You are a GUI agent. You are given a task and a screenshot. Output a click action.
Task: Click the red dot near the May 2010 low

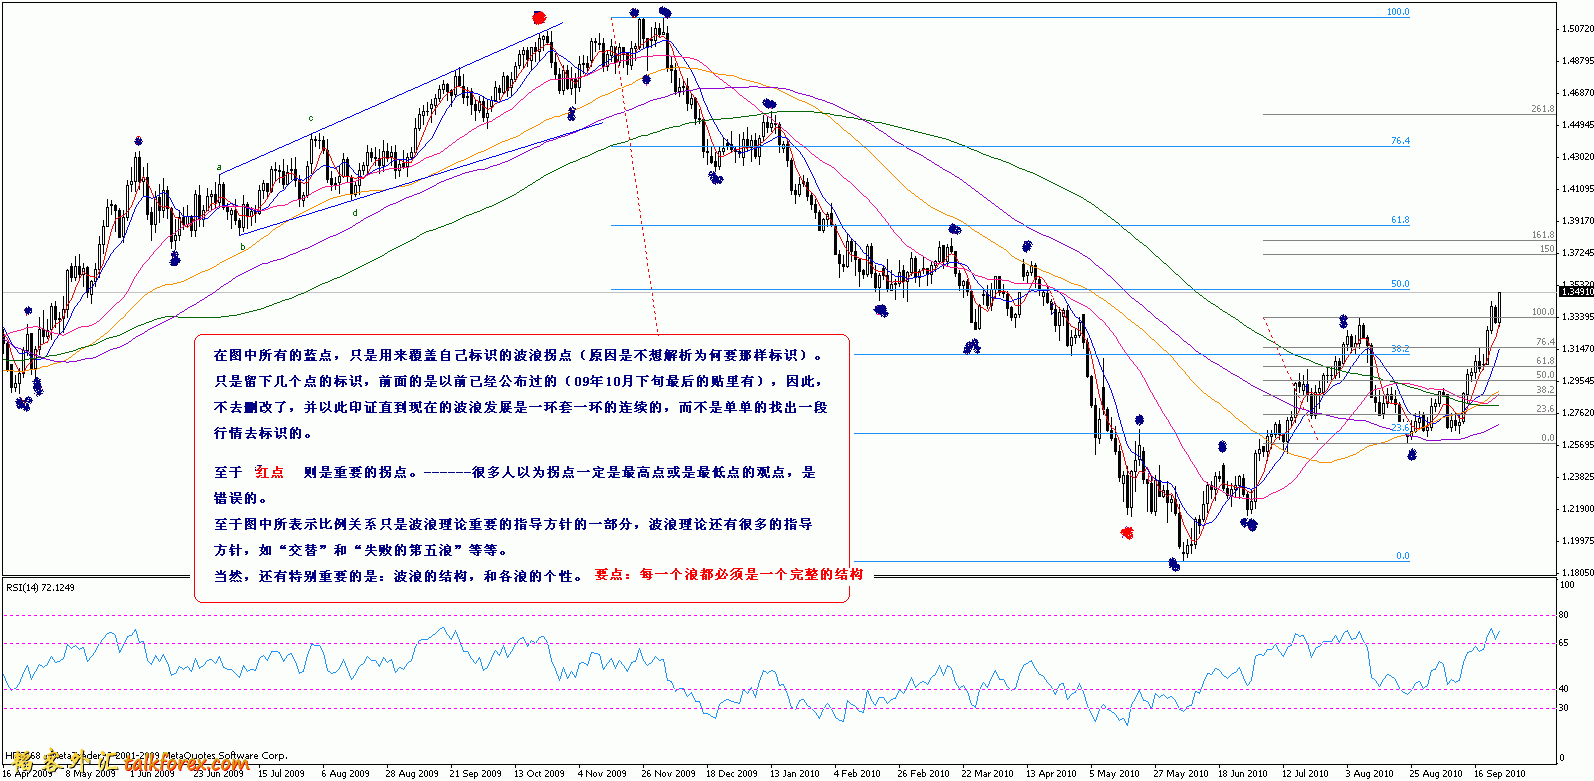pos(1128,532)
